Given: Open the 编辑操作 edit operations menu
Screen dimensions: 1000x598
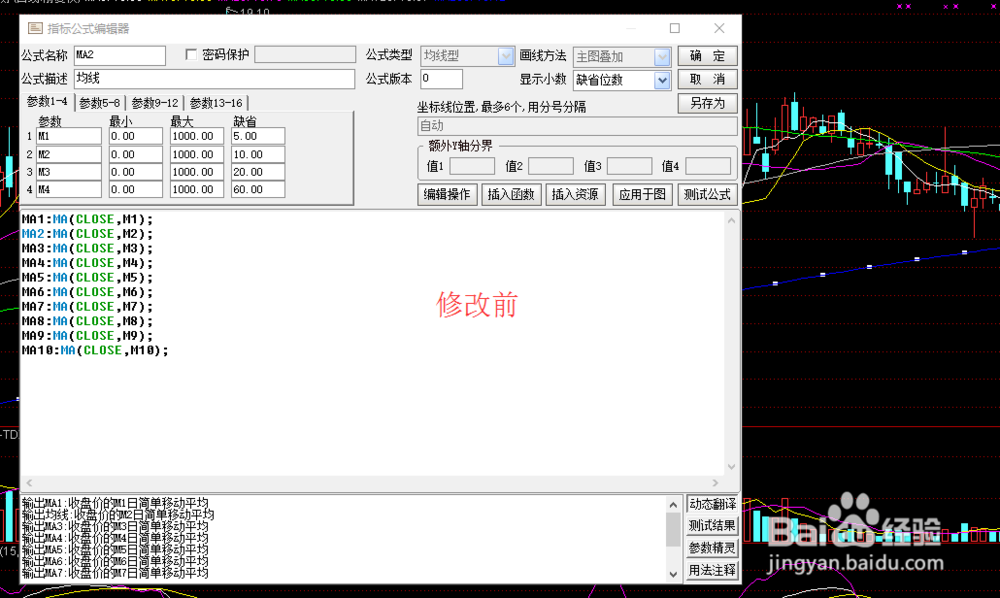Looking at the screenshot, I should [446, 195].
